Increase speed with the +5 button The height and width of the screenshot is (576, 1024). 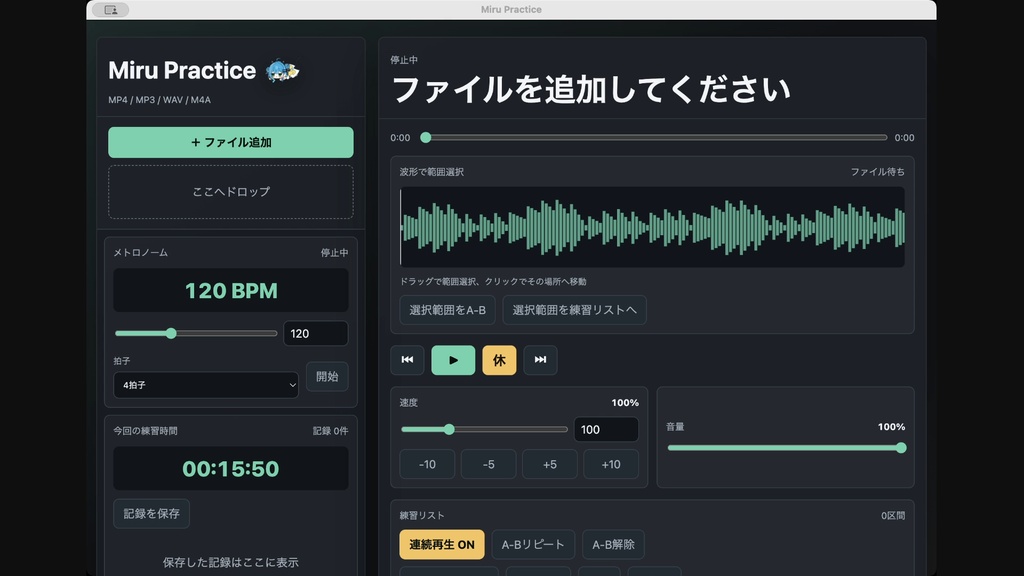tap(550, 464)
